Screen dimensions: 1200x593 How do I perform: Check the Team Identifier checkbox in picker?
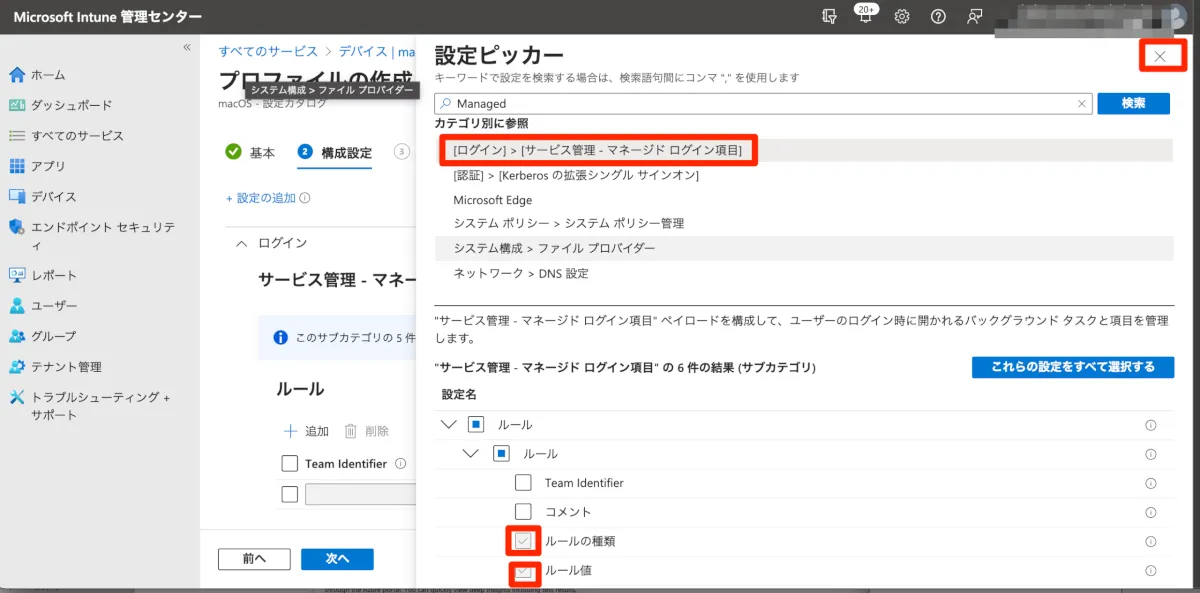click(523, 483)
